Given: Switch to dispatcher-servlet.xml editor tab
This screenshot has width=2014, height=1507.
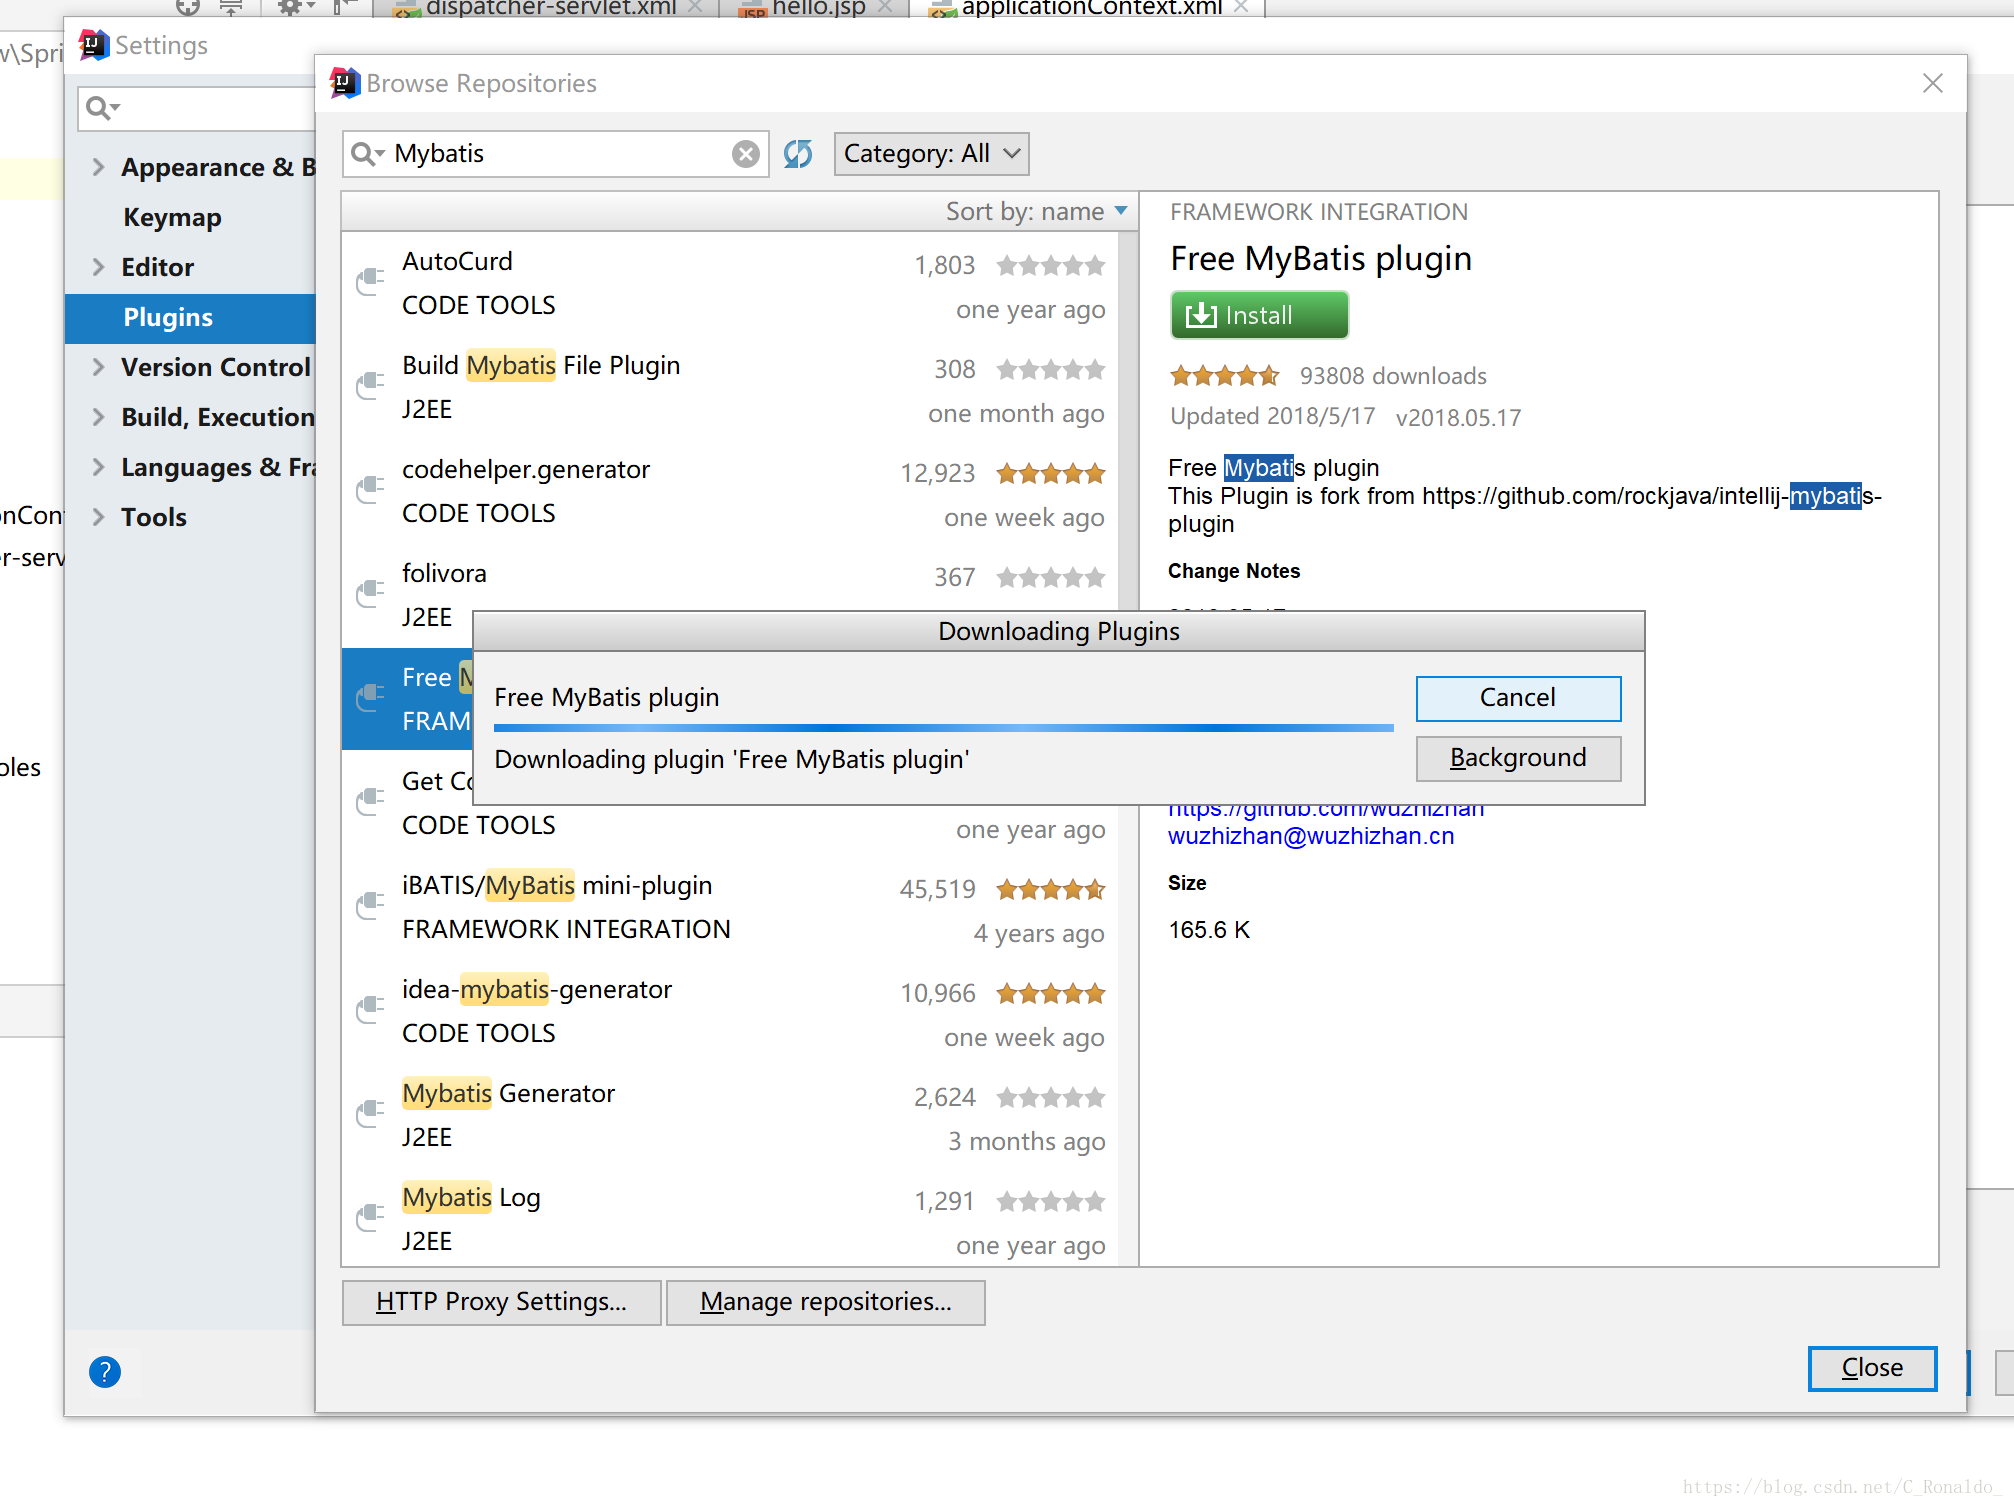Looking at the screenshot, I should (546, 8).
